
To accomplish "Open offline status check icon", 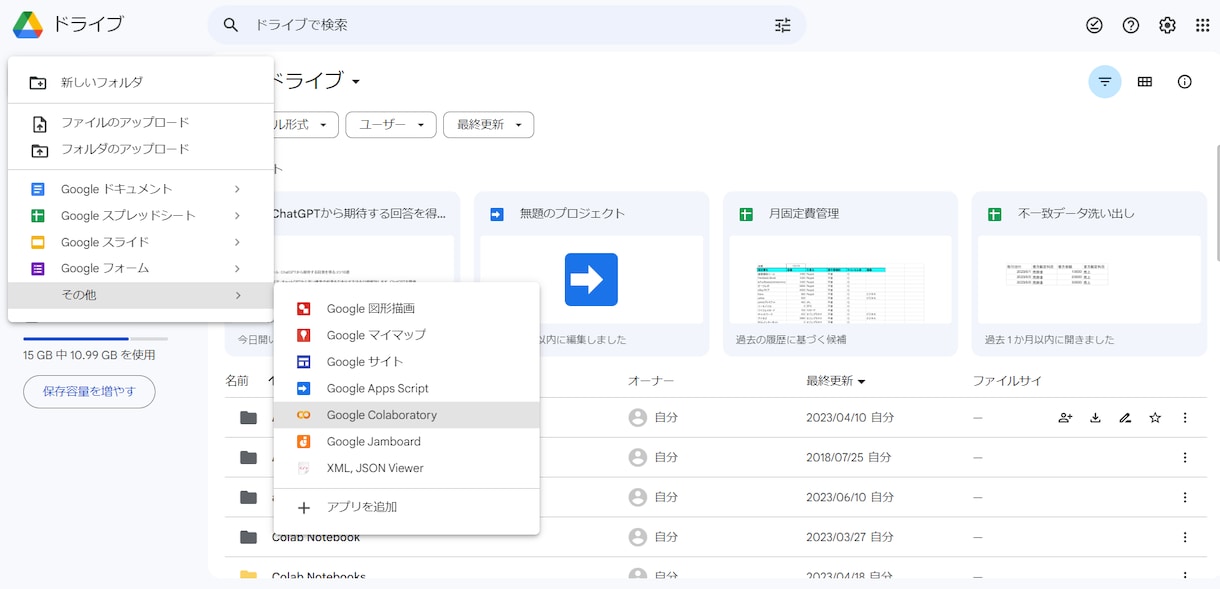I will click(x=1094, y=25).
